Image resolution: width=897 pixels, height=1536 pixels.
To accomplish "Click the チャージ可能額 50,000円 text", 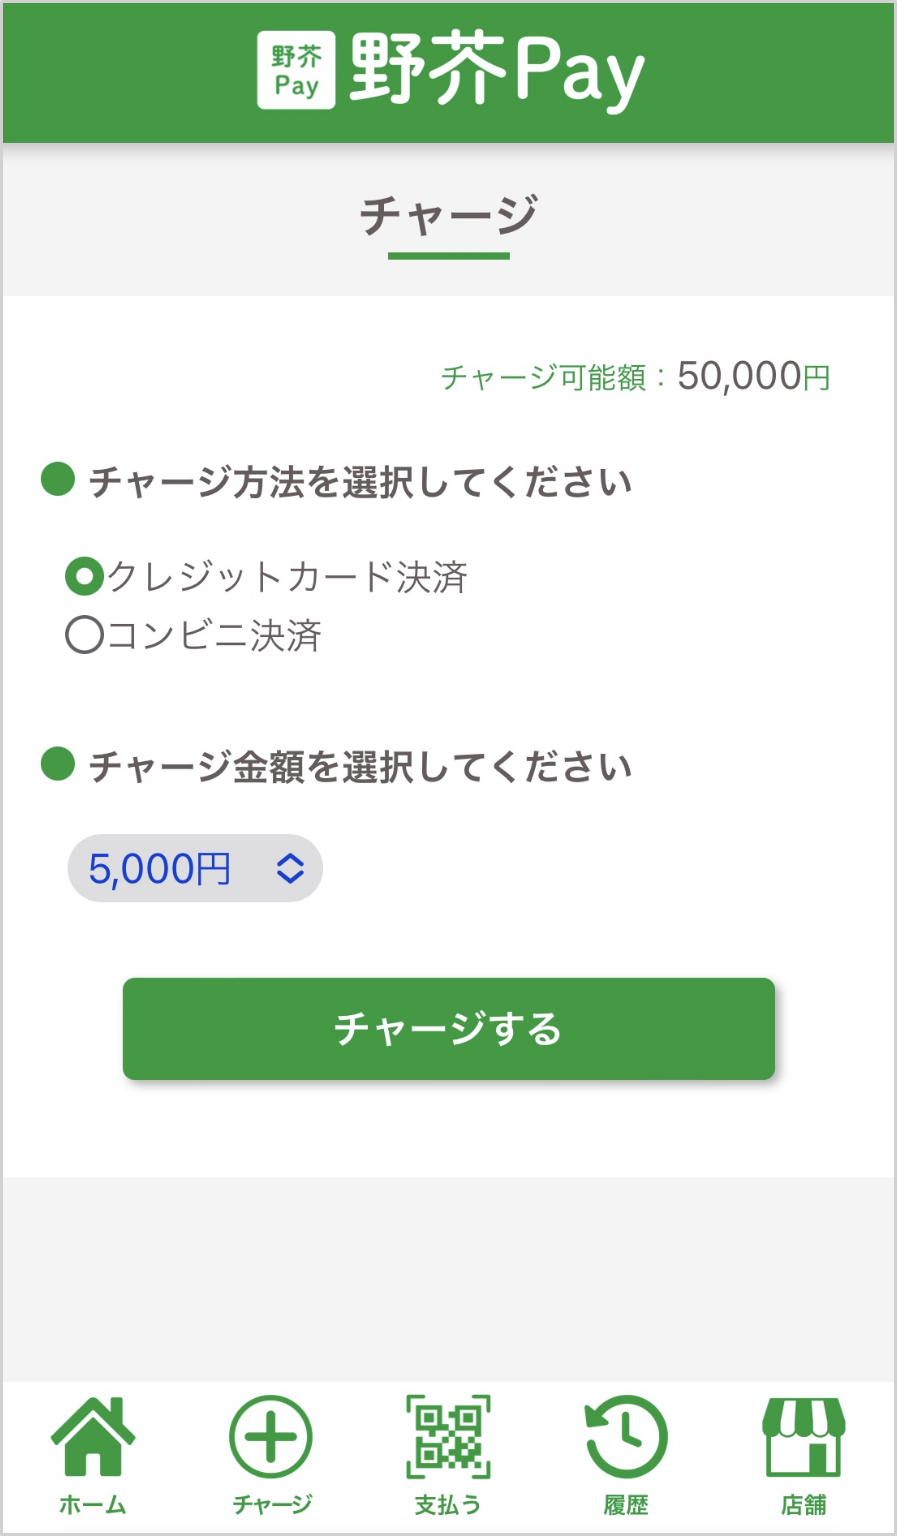I will tap(636, 377).
